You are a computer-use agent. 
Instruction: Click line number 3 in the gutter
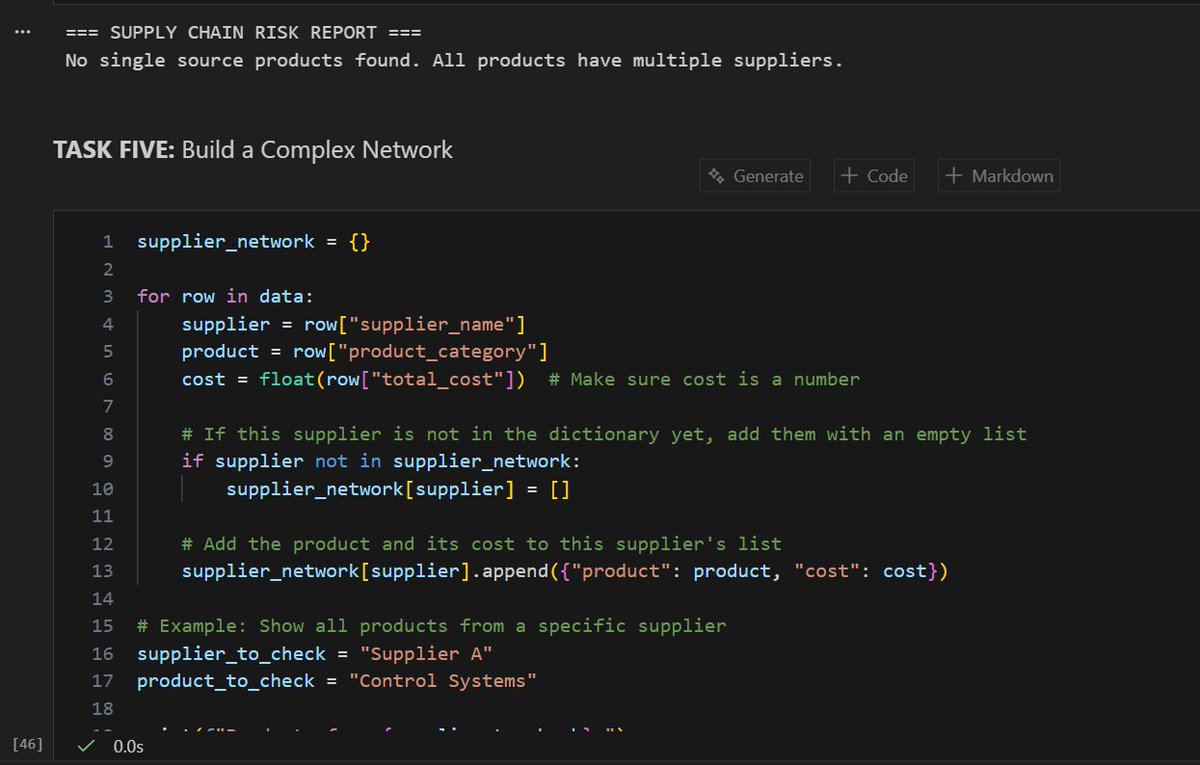tap(108, 297)
